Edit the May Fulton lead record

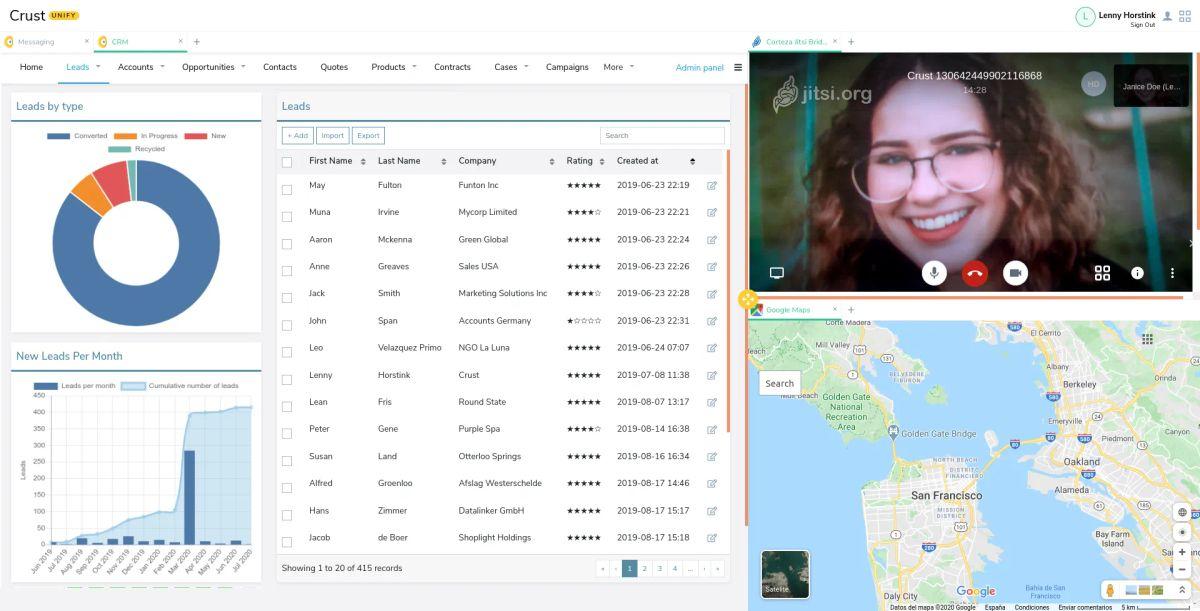pos(712,185)
